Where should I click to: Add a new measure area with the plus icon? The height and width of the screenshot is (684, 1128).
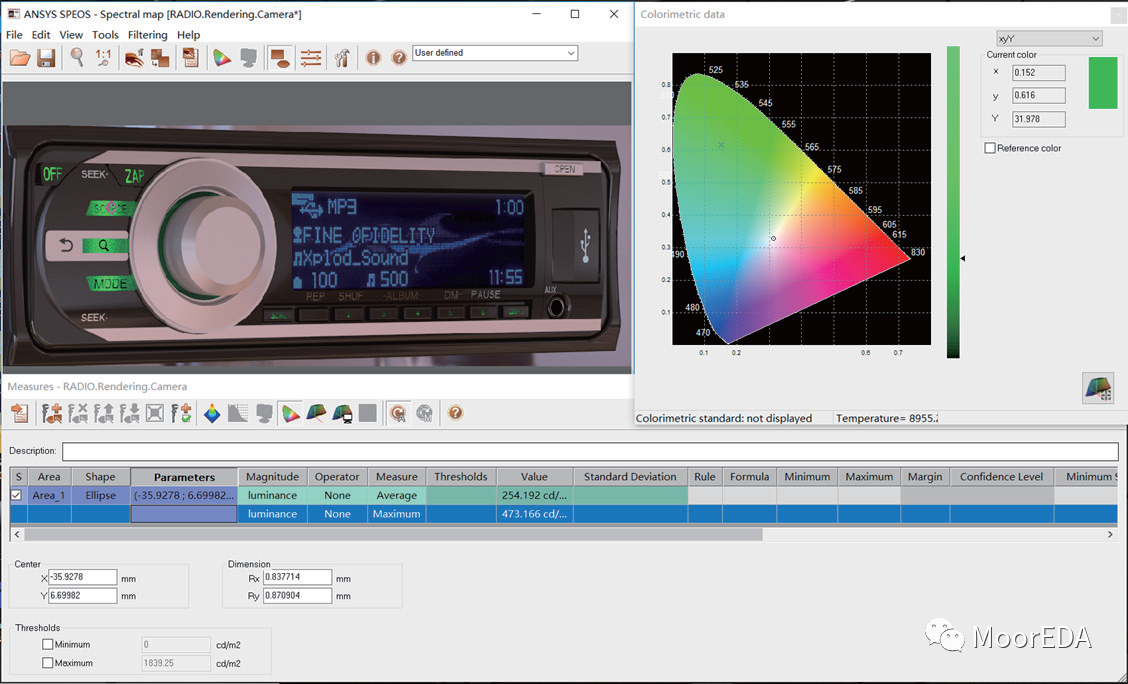[x=52, y=413]
